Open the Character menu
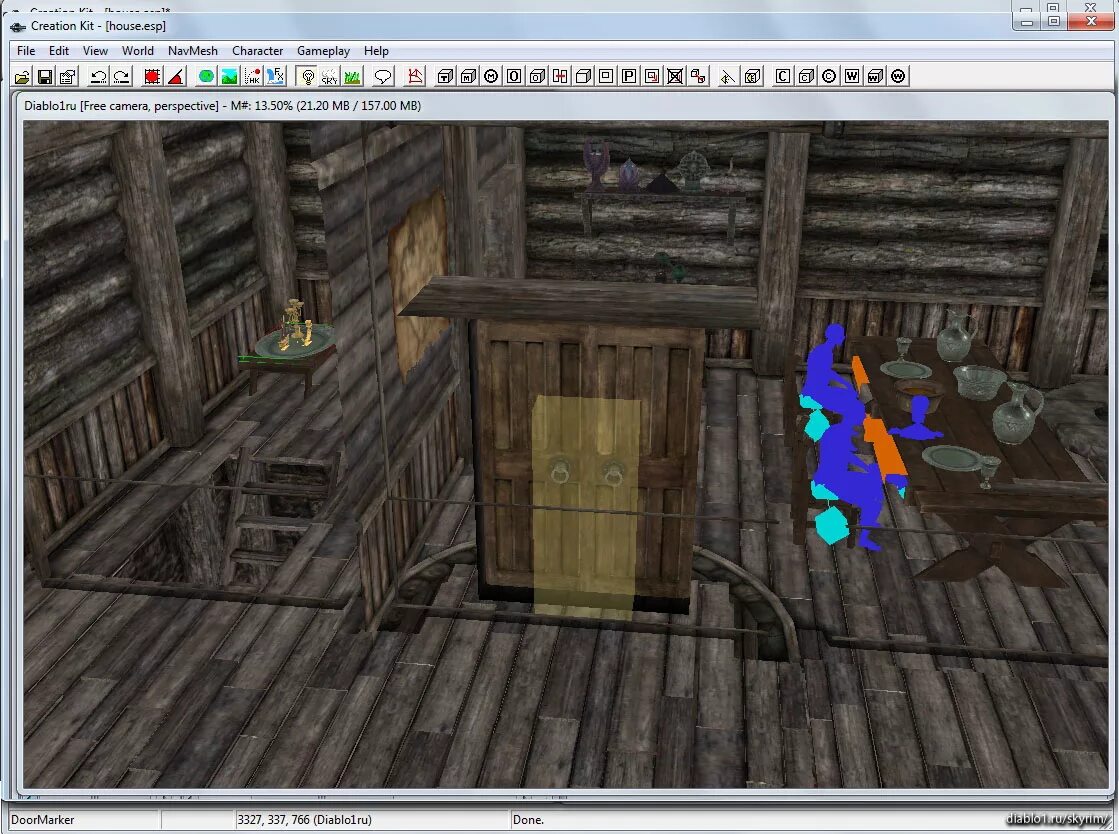The width and height of the screenshot is (1119, 834). [257, 51]
